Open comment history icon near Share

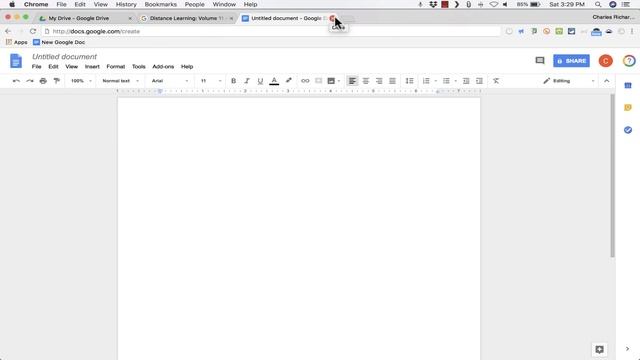click(x=540, y=61)
